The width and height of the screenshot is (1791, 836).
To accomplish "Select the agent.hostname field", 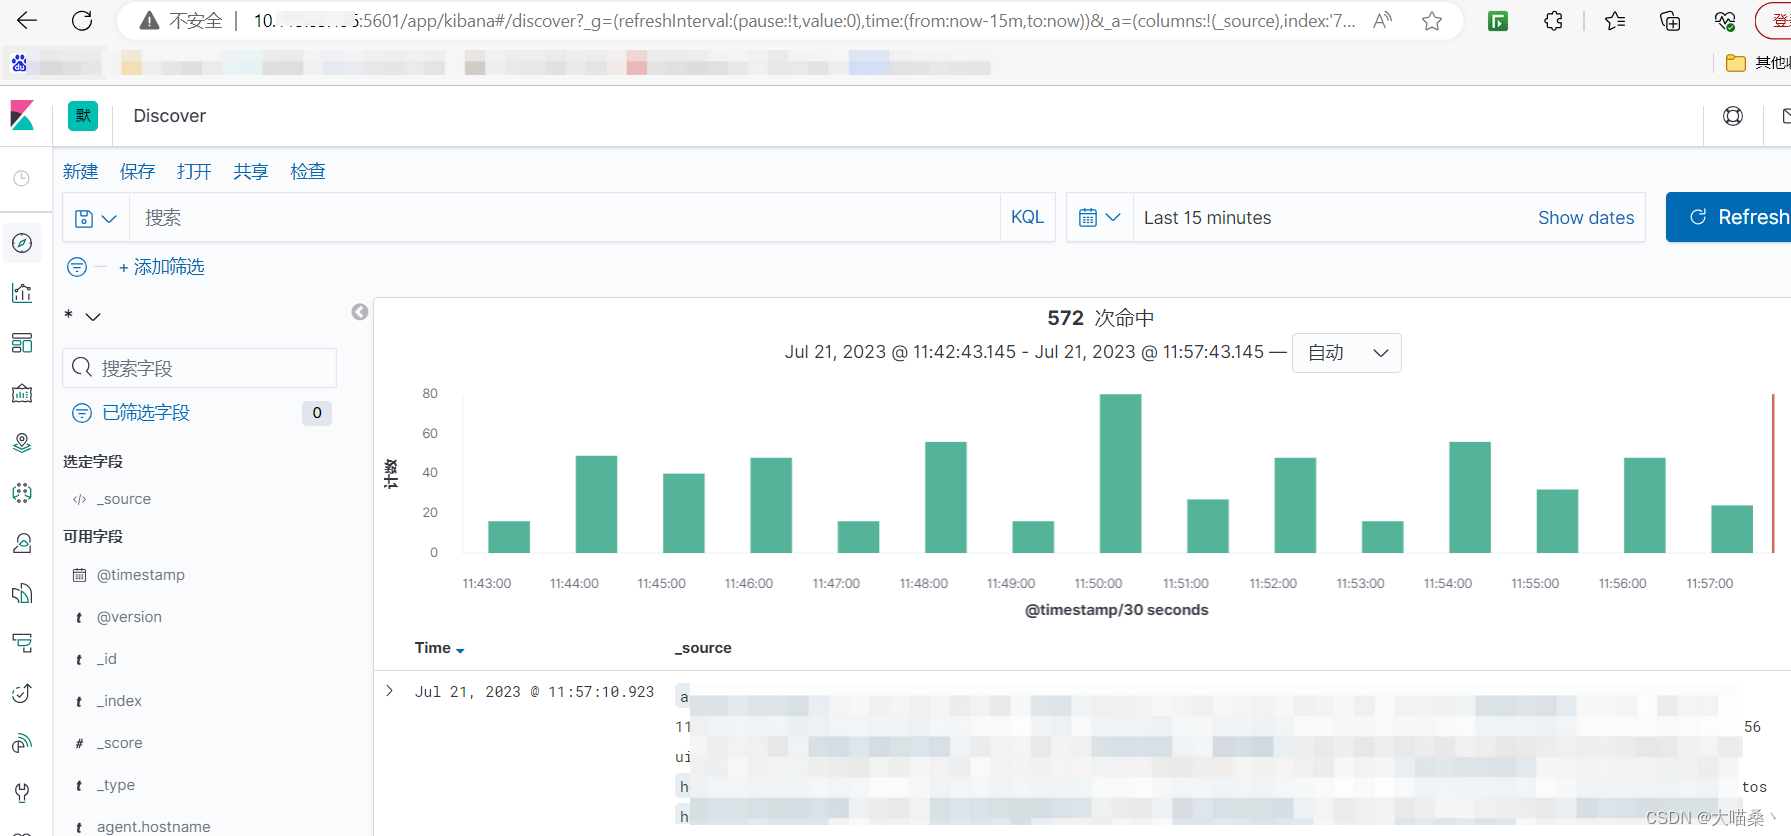I will [x=153, y=826].
